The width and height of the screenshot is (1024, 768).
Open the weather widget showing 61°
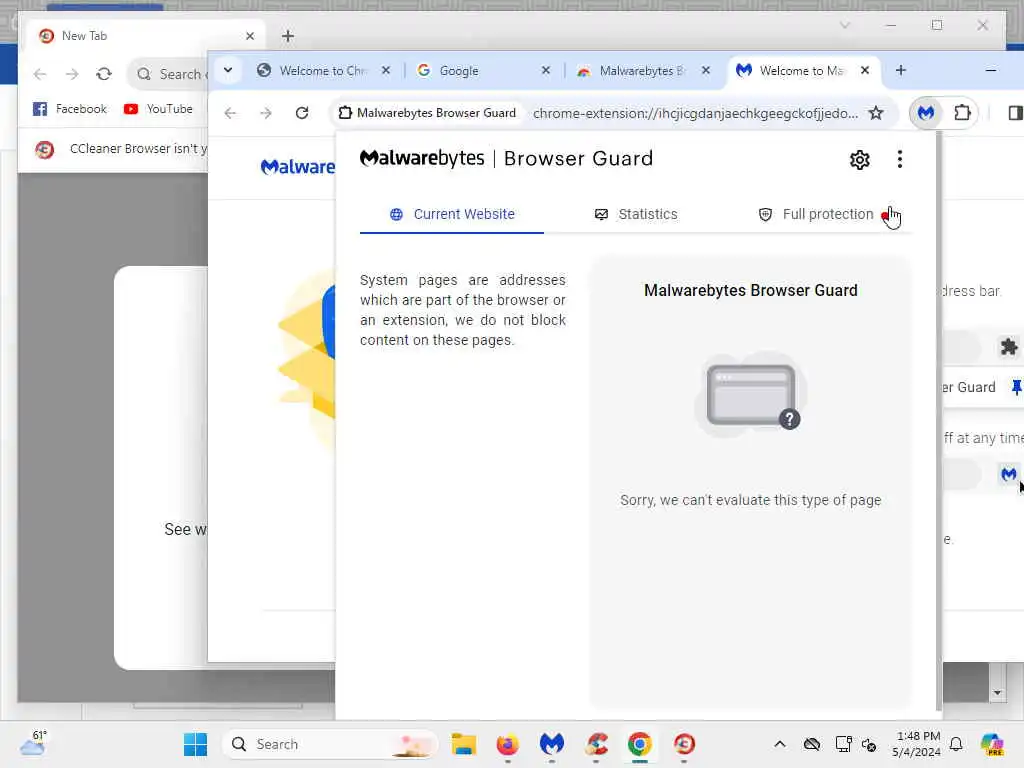pyautogui.click(x=33, y=744)
